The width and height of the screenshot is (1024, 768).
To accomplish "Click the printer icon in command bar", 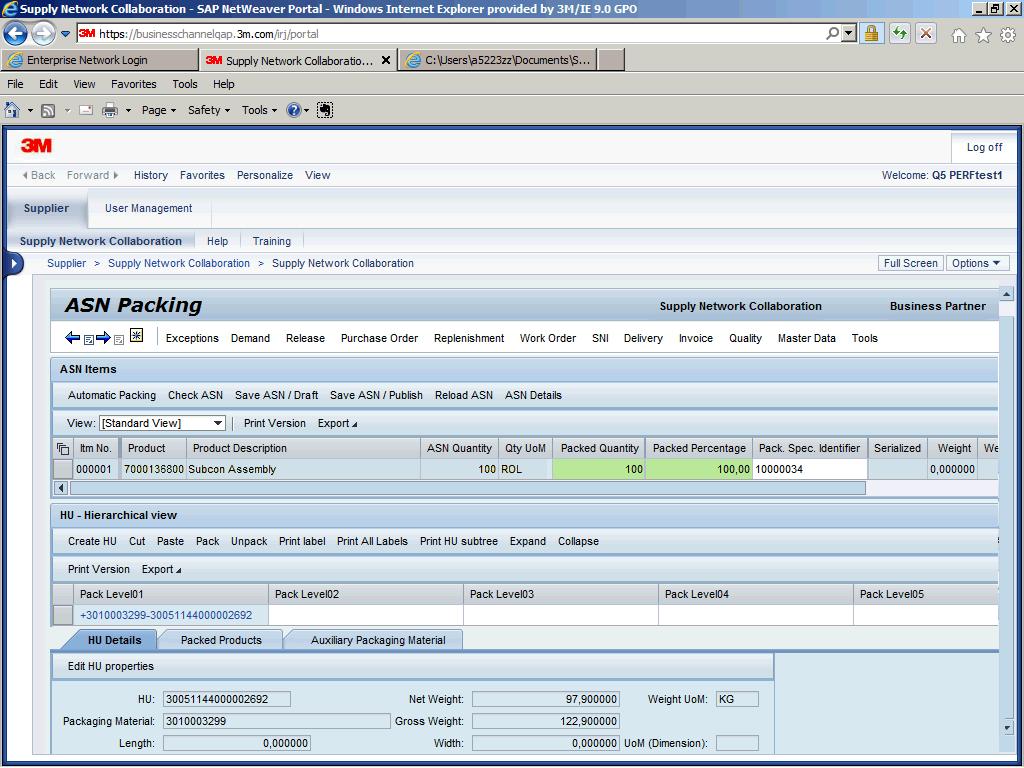I will (110, 110).
